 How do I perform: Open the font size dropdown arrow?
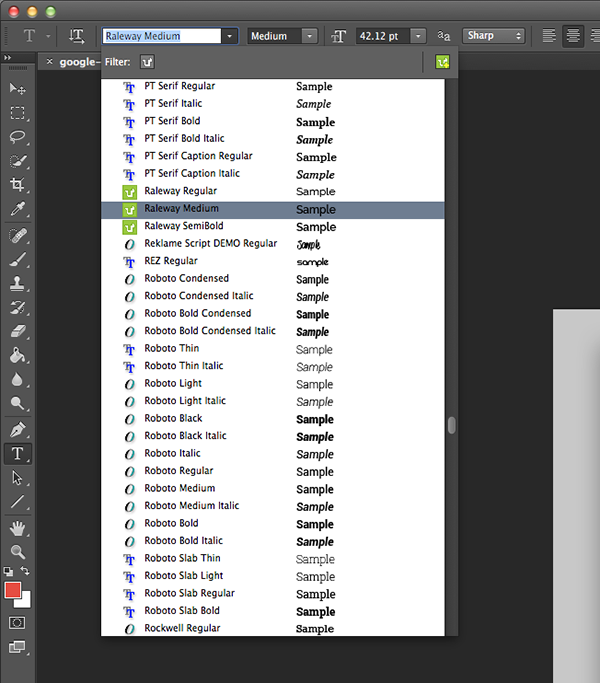tap(418, 36)
